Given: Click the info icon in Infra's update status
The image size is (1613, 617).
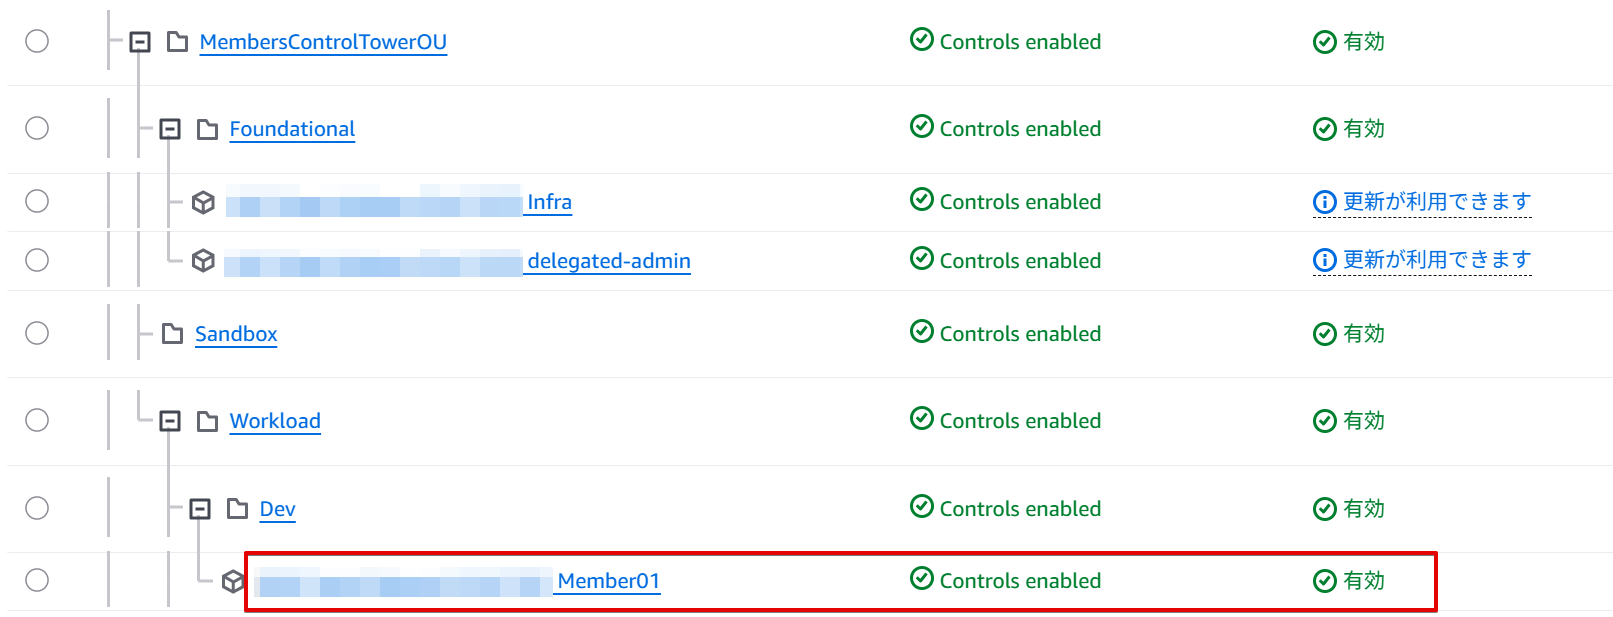Looking at the screenshot, I should [1324, 202].
